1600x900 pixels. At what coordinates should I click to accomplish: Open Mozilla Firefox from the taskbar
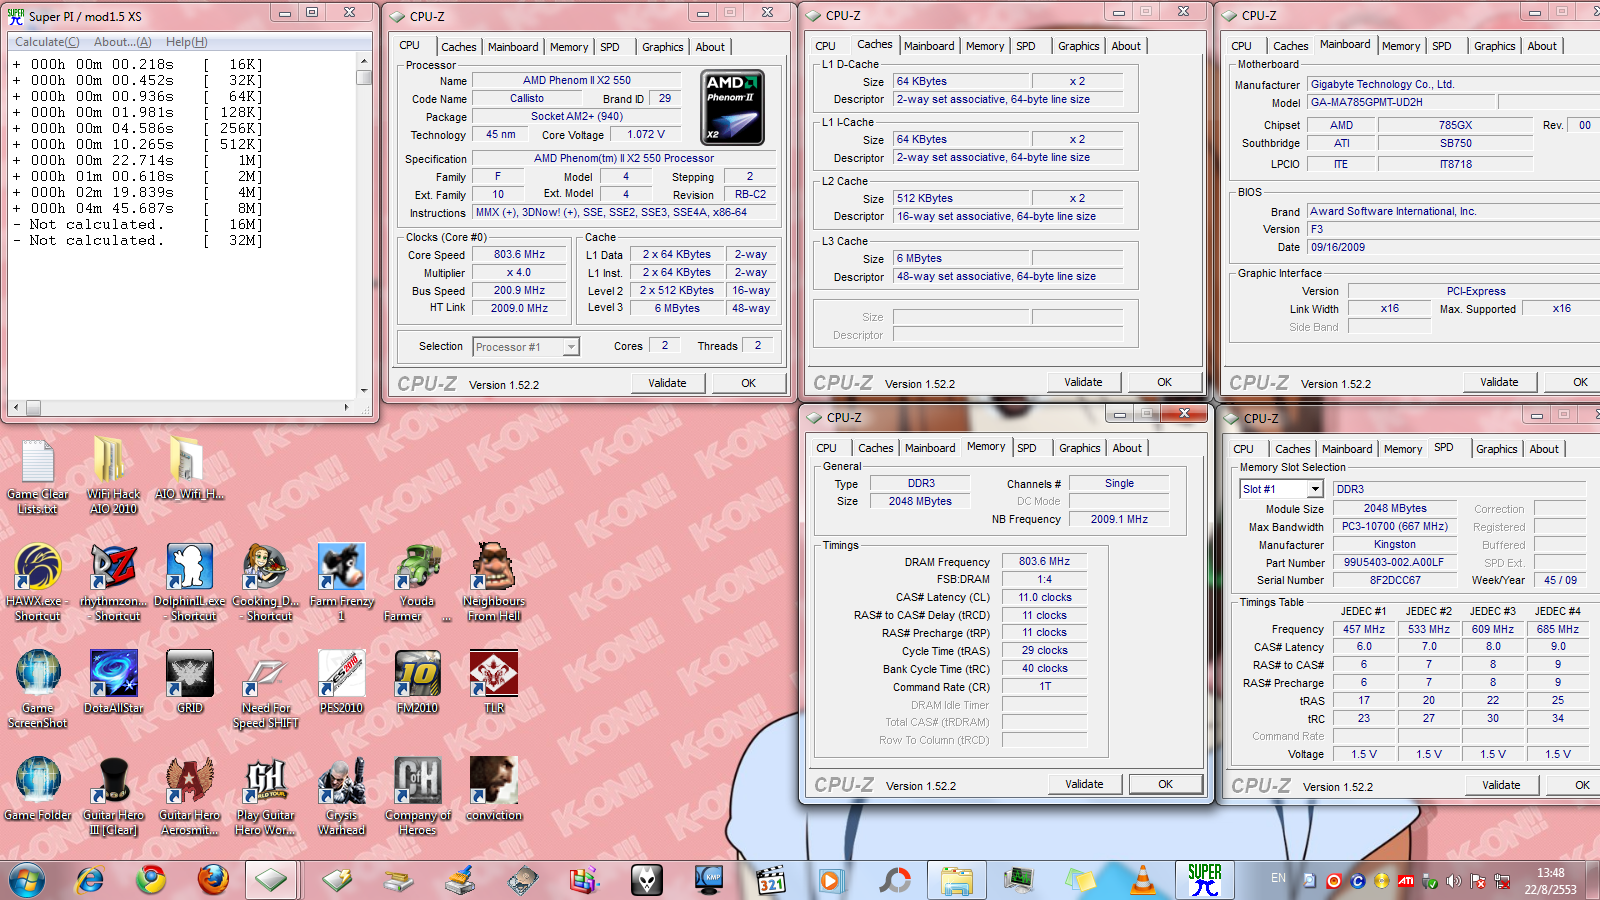tap(212, 880)
